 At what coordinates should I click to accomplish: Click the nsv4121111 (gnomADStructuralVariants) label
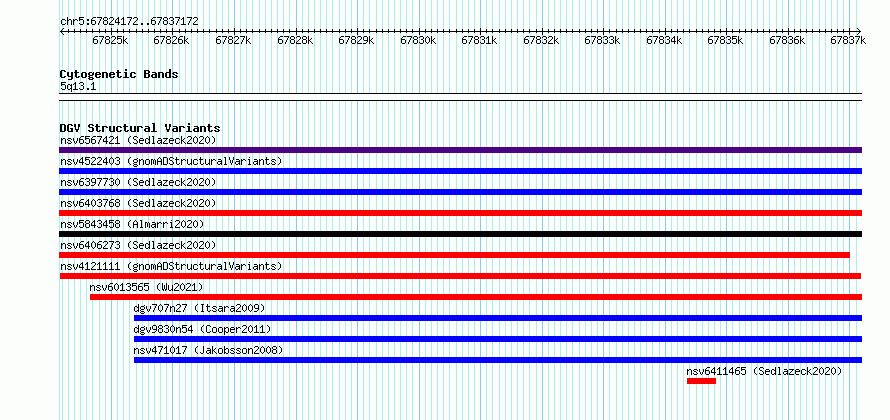point(171,266)
